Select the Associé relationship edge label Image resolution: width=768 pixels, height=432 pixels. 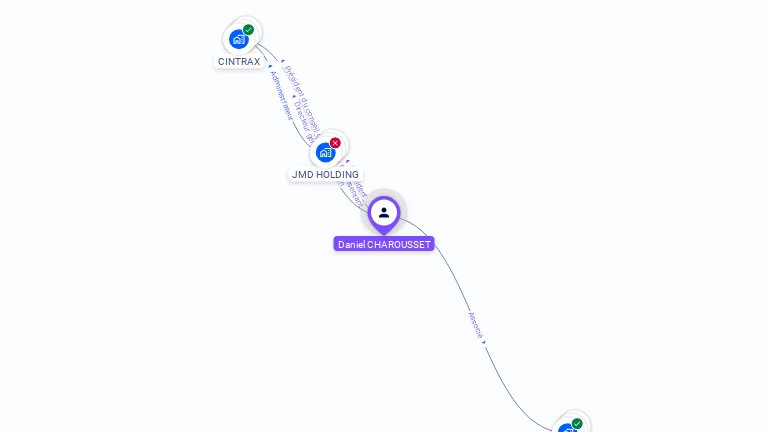[x=476, y=325]
